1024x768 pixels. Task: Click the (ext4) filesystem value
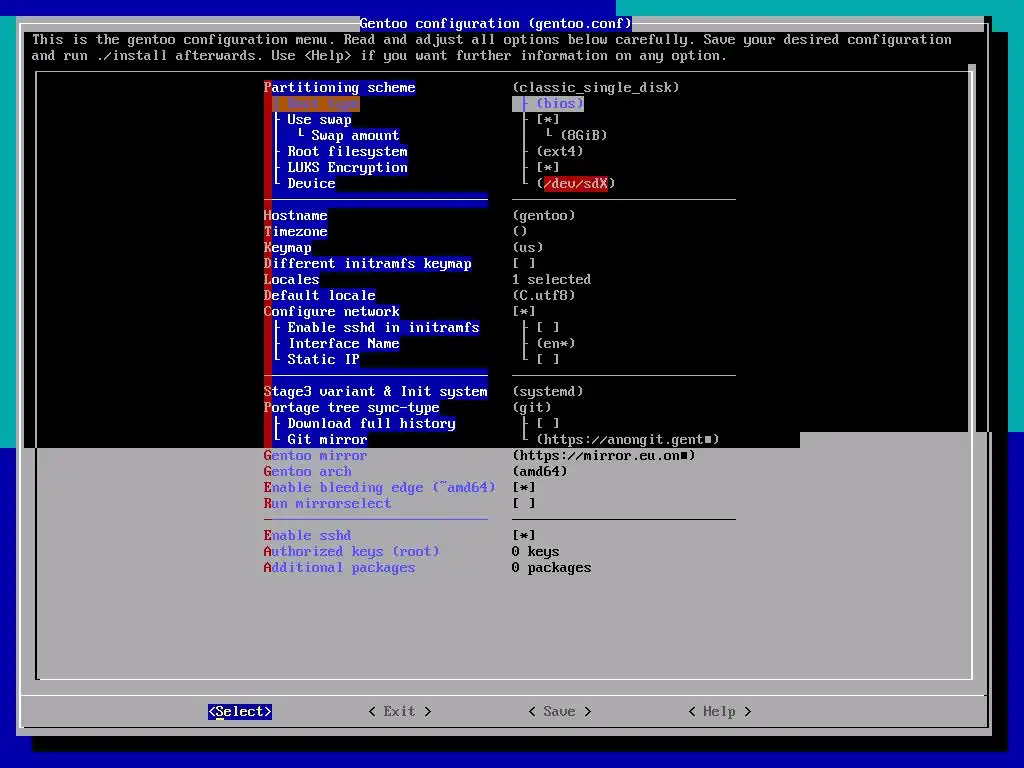click(560, 152)
